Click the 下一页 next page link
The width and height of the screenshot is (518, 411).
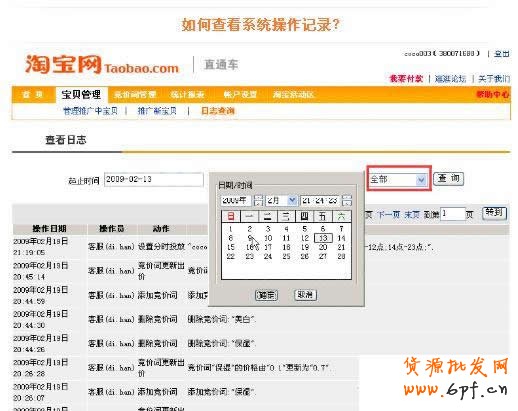[389, 215]
